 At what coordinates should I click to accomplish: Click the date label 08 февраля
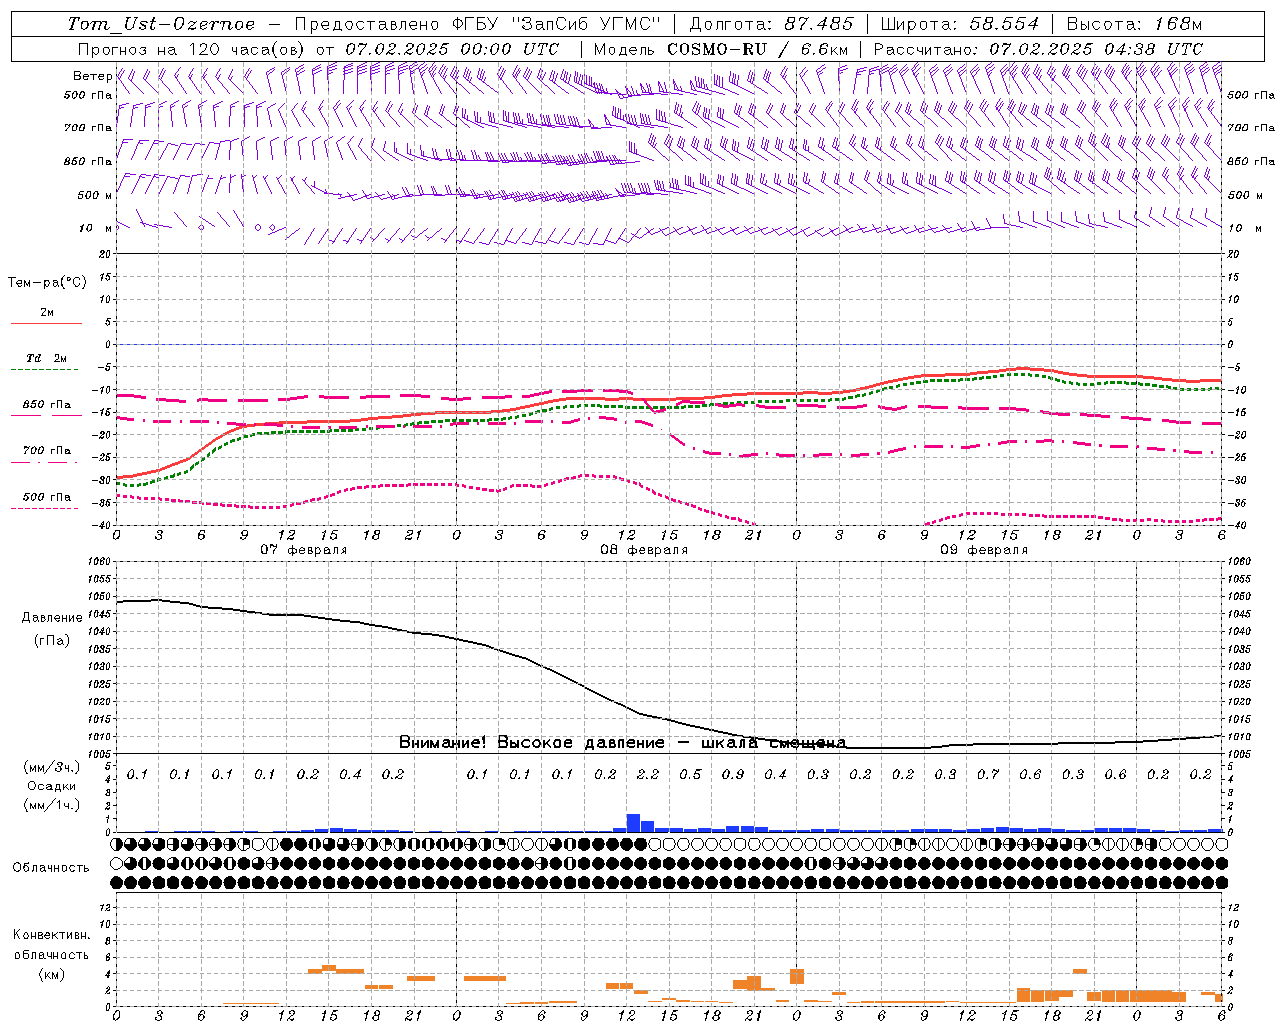coord(644,550)
